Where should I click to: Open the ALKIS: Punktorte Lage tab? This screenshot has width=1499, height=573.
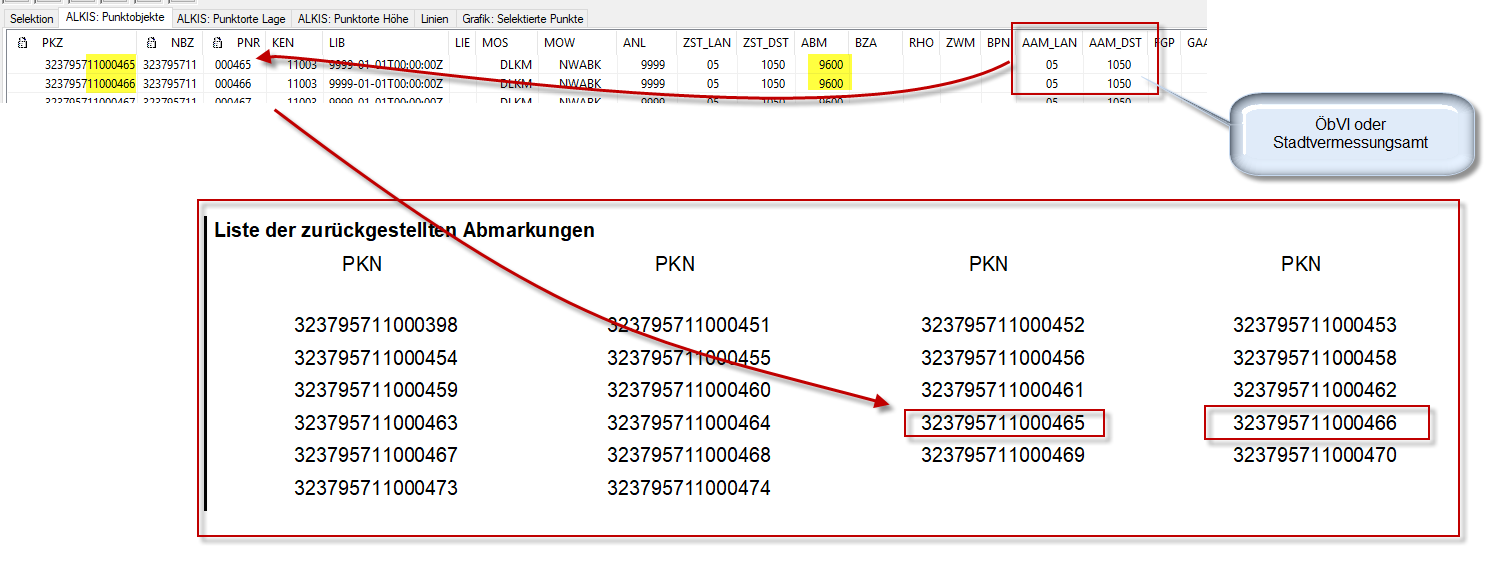232,19
